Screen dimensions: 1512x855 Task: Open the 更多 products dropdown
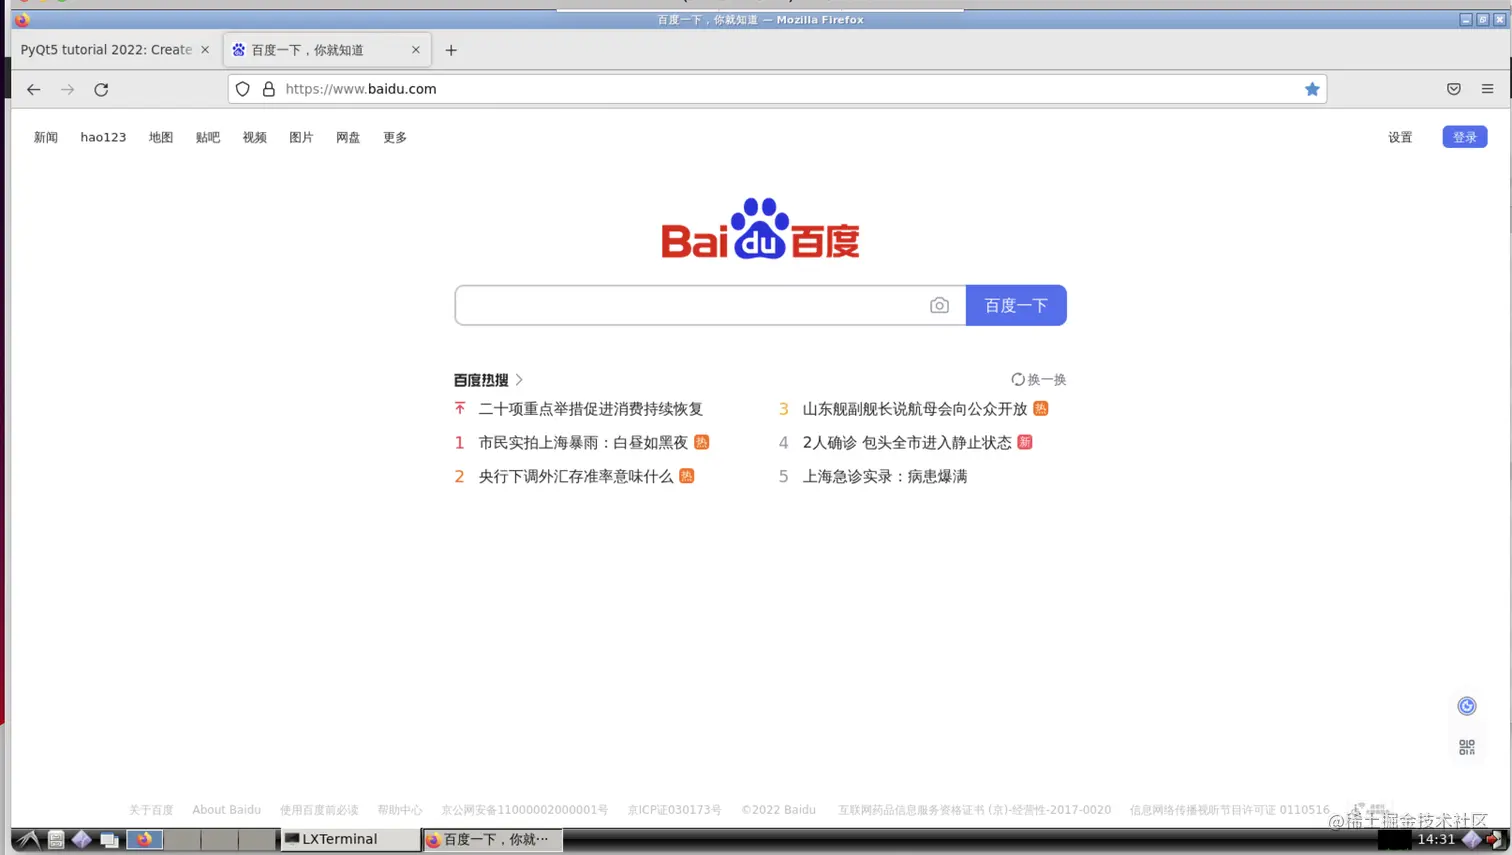tap(394, 137)
